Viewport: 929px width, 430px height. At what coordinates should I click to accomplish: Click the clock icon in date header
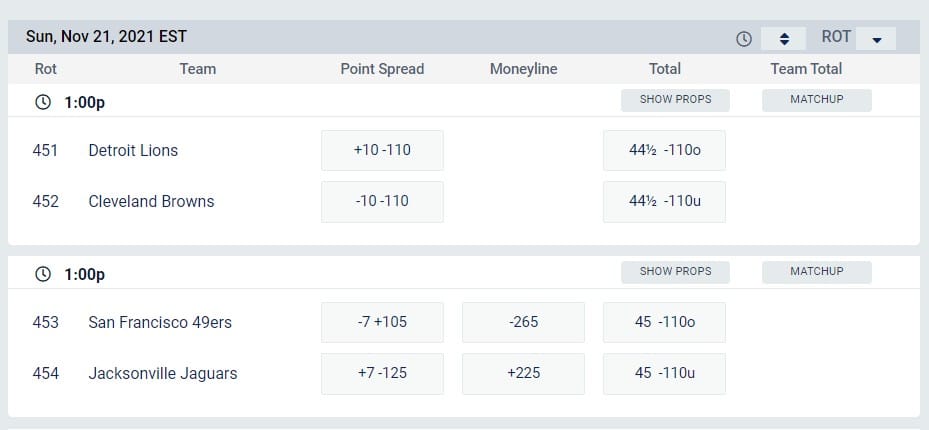coord(744,39)
